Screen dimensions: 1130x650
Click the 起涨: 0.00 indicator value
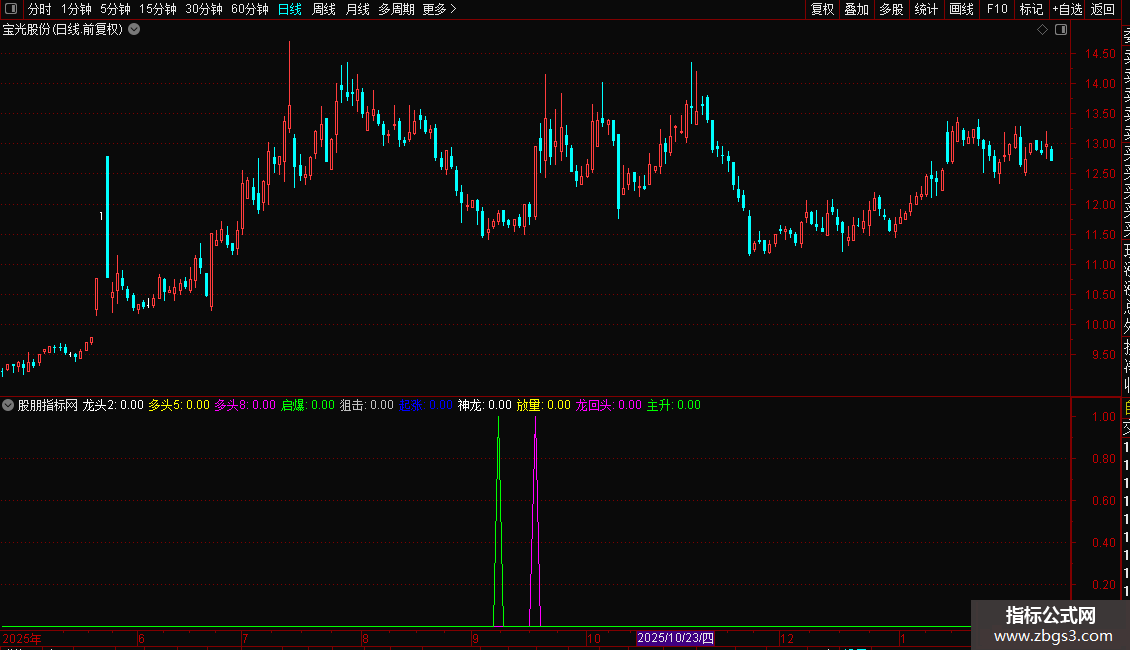425,405
